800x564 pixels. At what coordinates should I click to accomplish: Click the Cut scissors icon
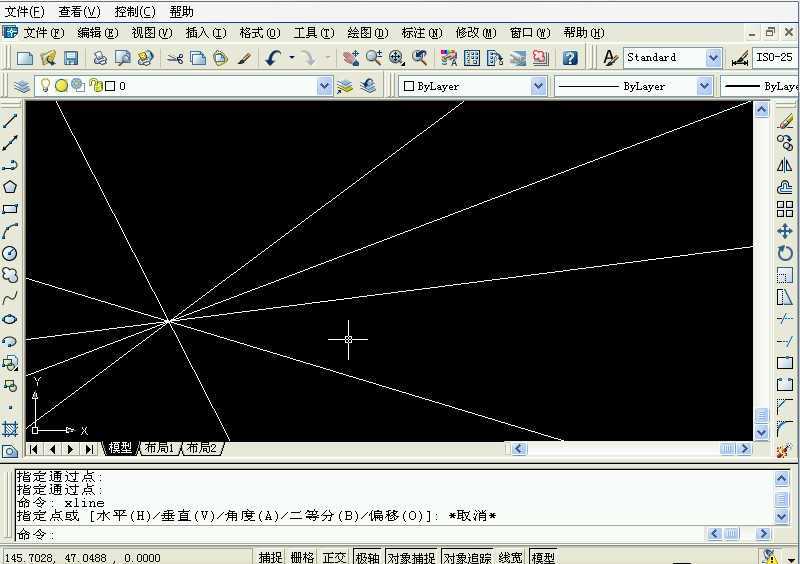[x=175, y=58]
